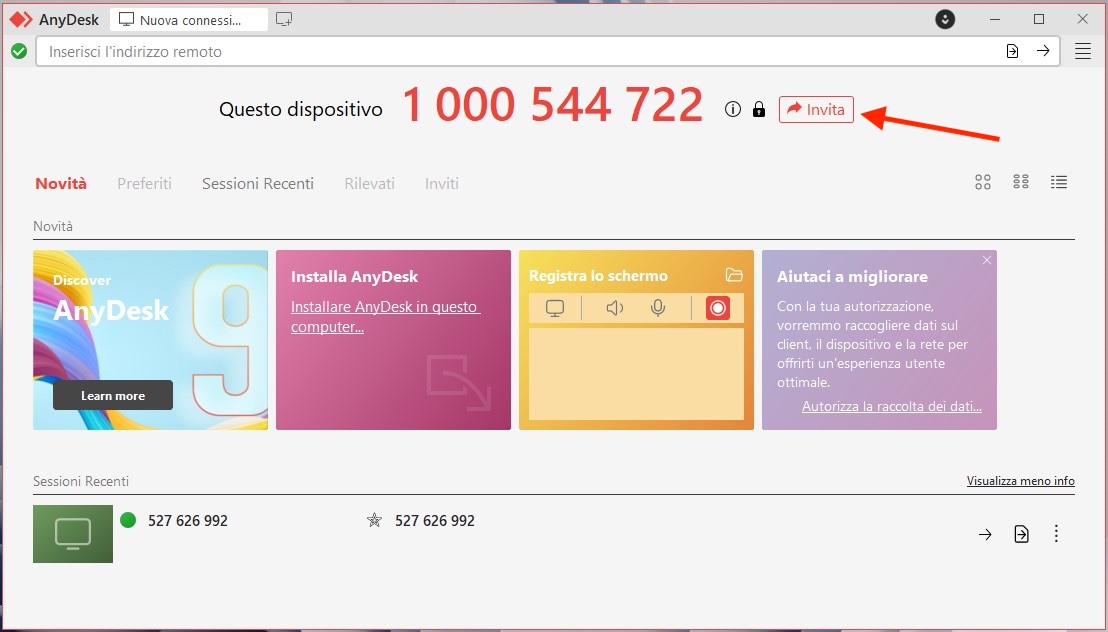Select list view icon
Viewport: 1108px width, 632px height.
click(1059, 182)
